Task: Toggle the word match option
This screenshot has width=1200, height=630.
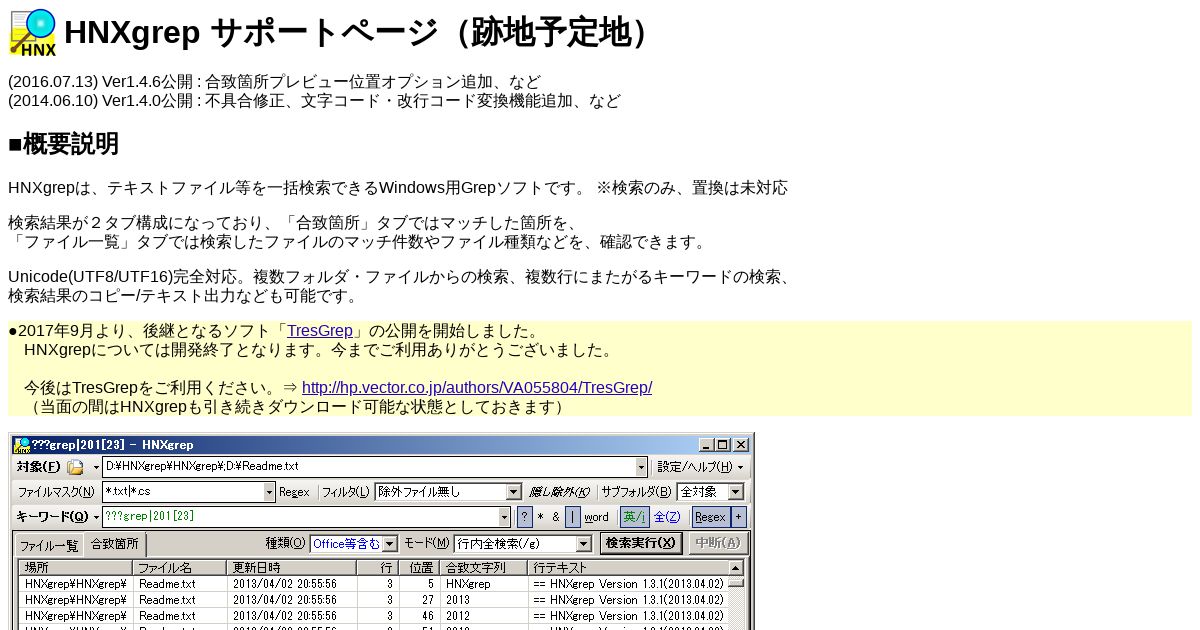Action: coord(596,517)
